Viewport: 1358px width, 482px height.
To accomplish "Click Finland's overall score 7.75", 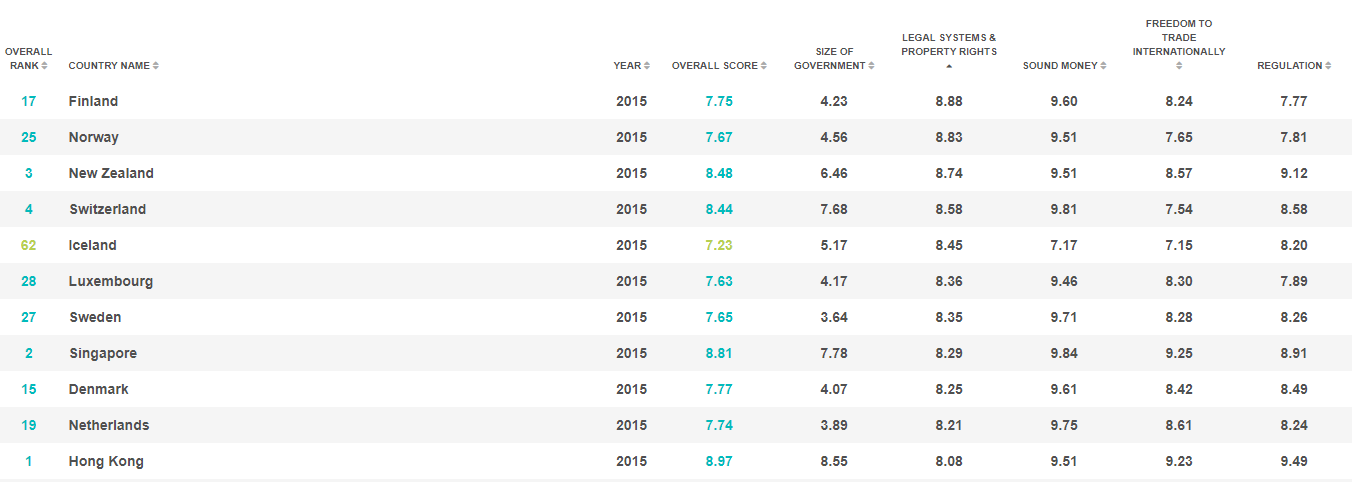I will click(719, 101).
